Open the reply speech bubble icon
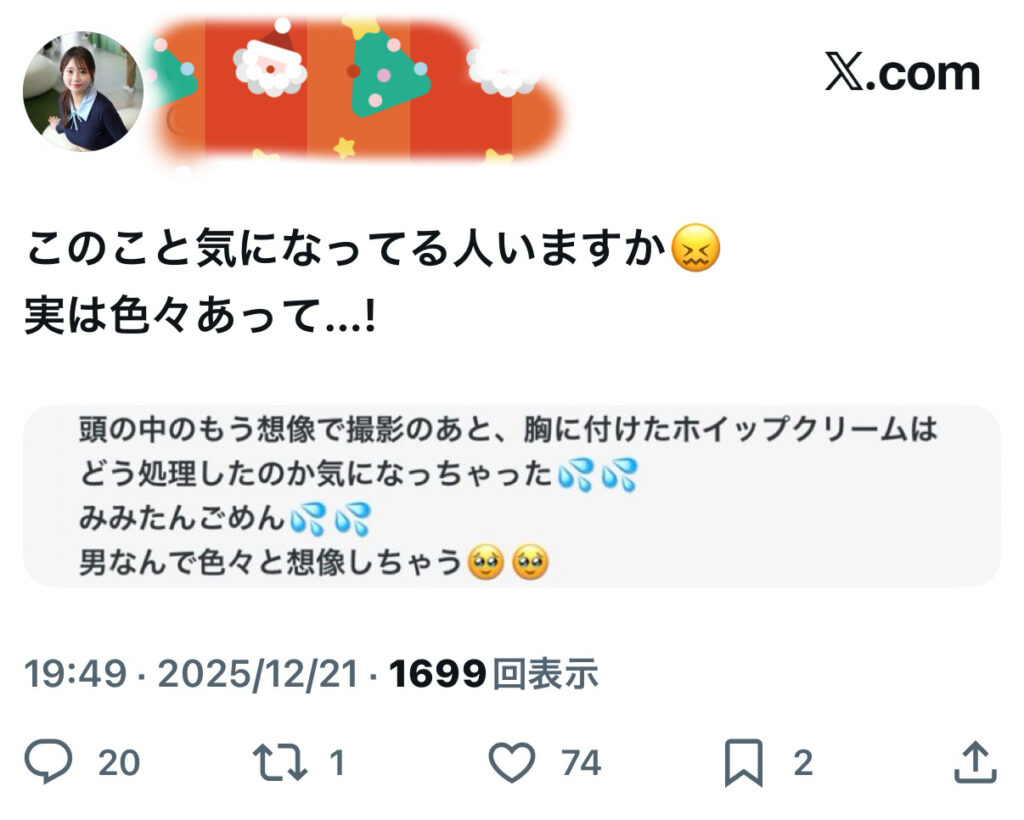 coord(48,761)
